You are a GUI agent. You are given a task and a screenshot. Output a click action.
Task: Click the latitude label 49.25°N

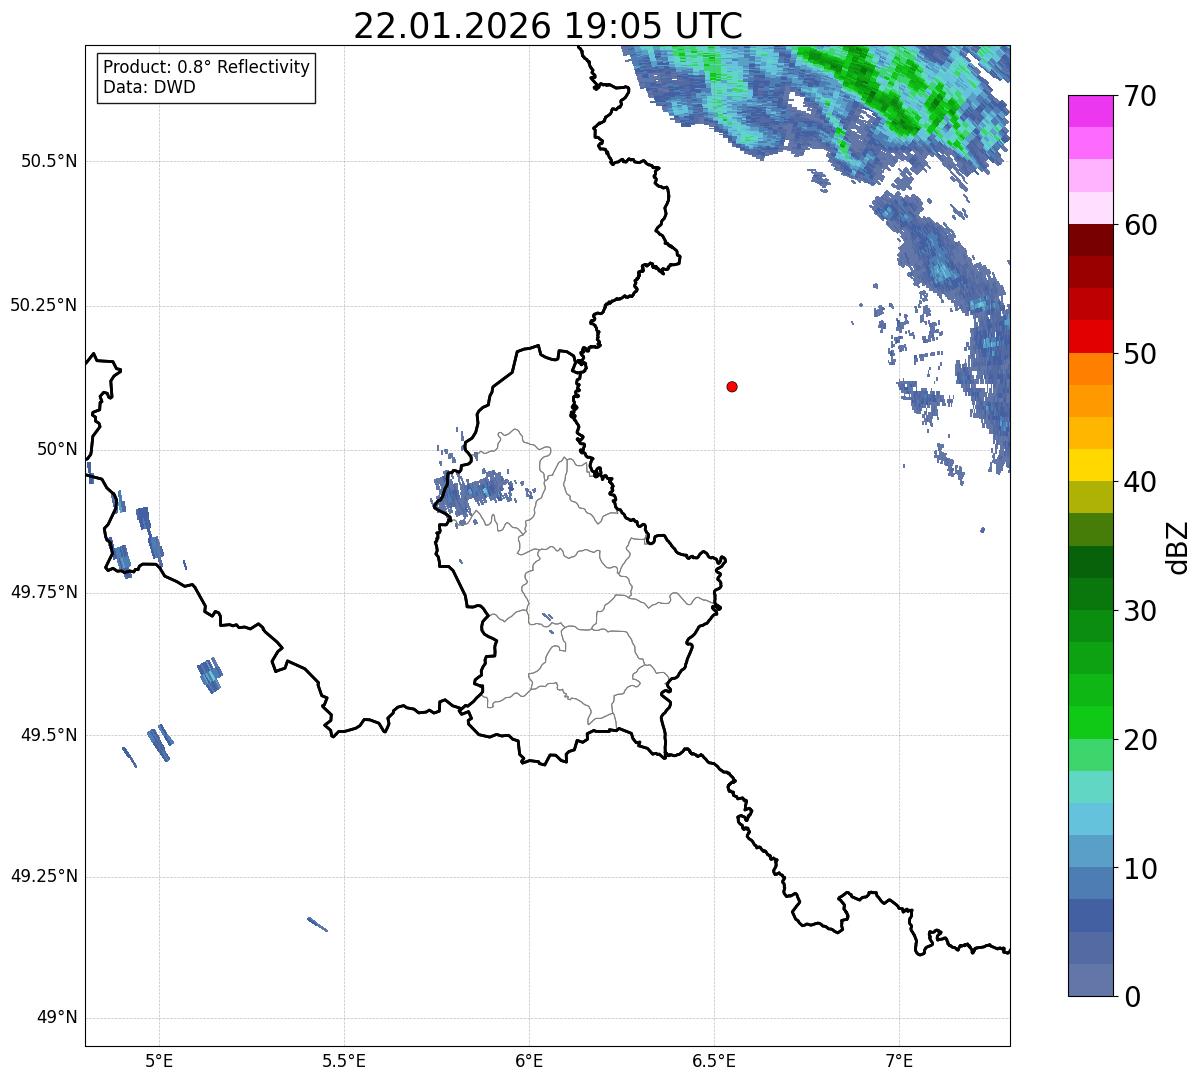[44, 877]
